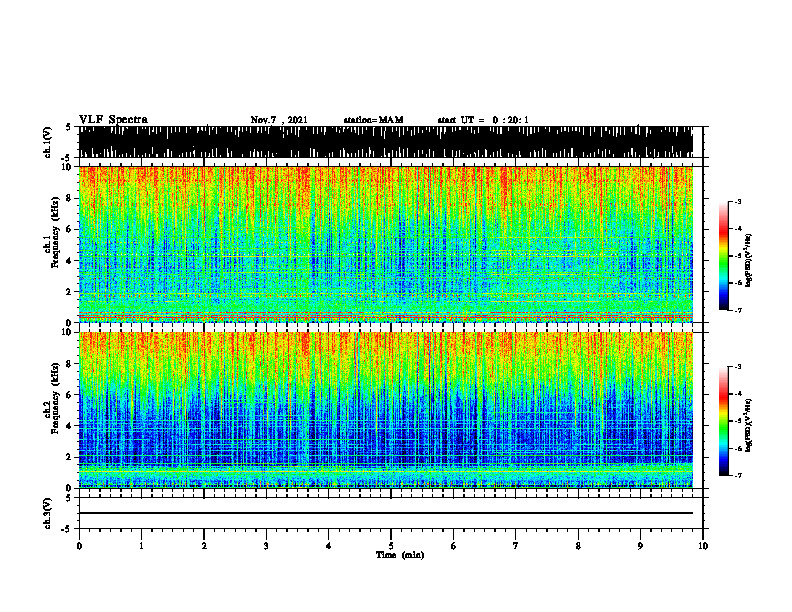Click the "station=MAM" label
The height and width of the screenshot is (612, 792).
373,120
